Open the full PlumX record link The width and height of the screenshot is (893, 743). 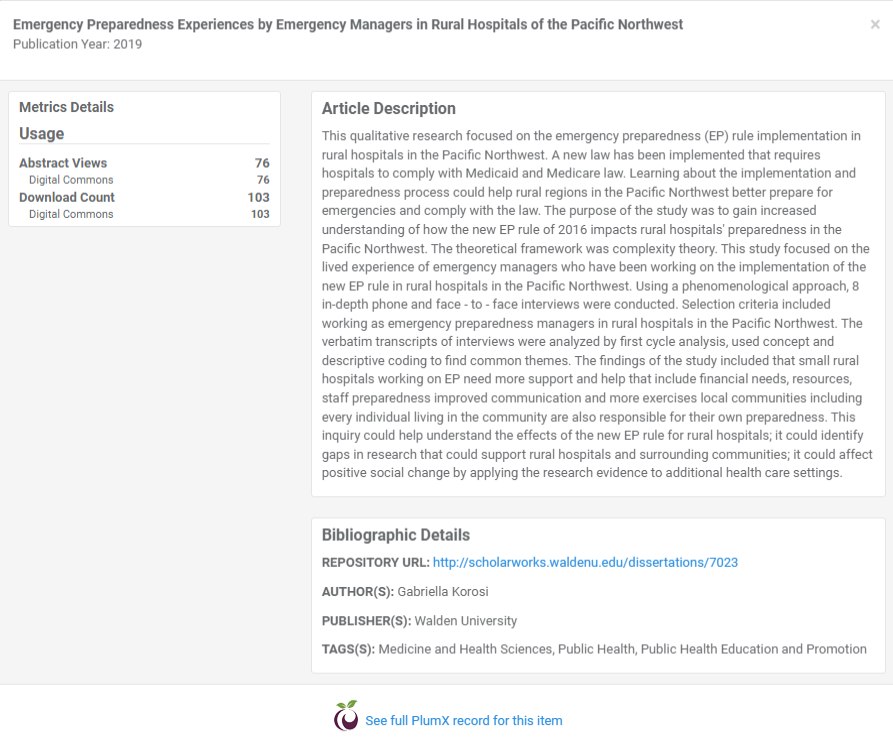[463, 720]
